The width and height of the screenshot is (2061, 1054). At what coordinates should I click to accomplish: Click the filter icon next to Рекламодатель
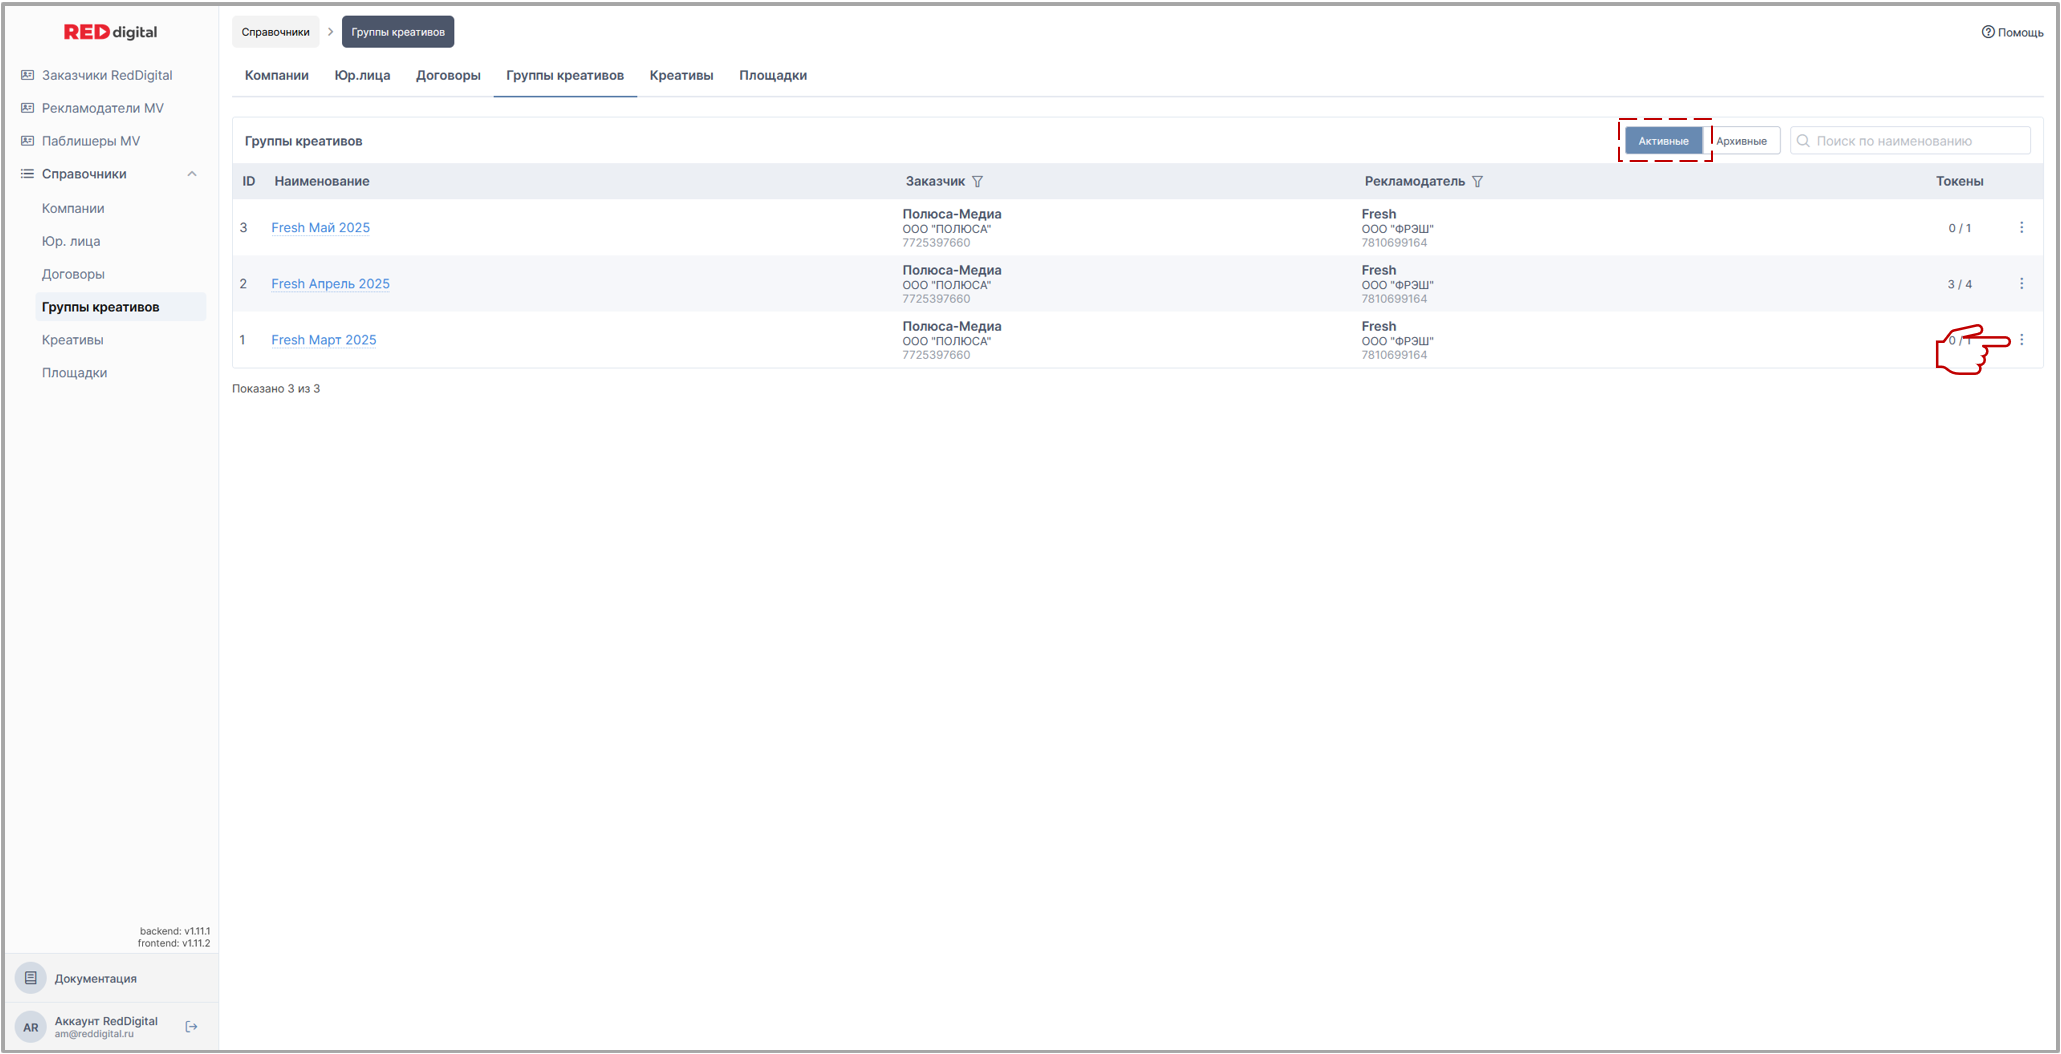(1477, 182)
